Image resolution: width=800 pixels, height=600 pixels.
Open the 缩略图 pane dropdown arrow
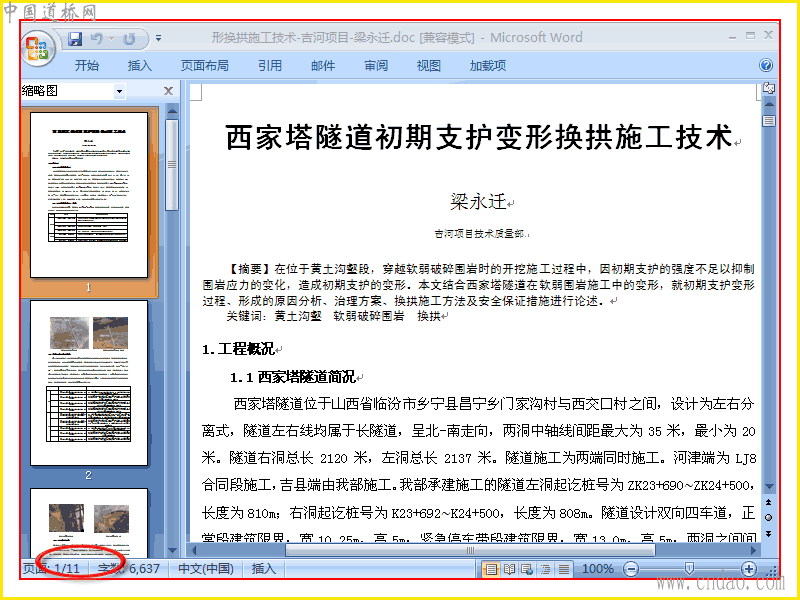point(119,92)
